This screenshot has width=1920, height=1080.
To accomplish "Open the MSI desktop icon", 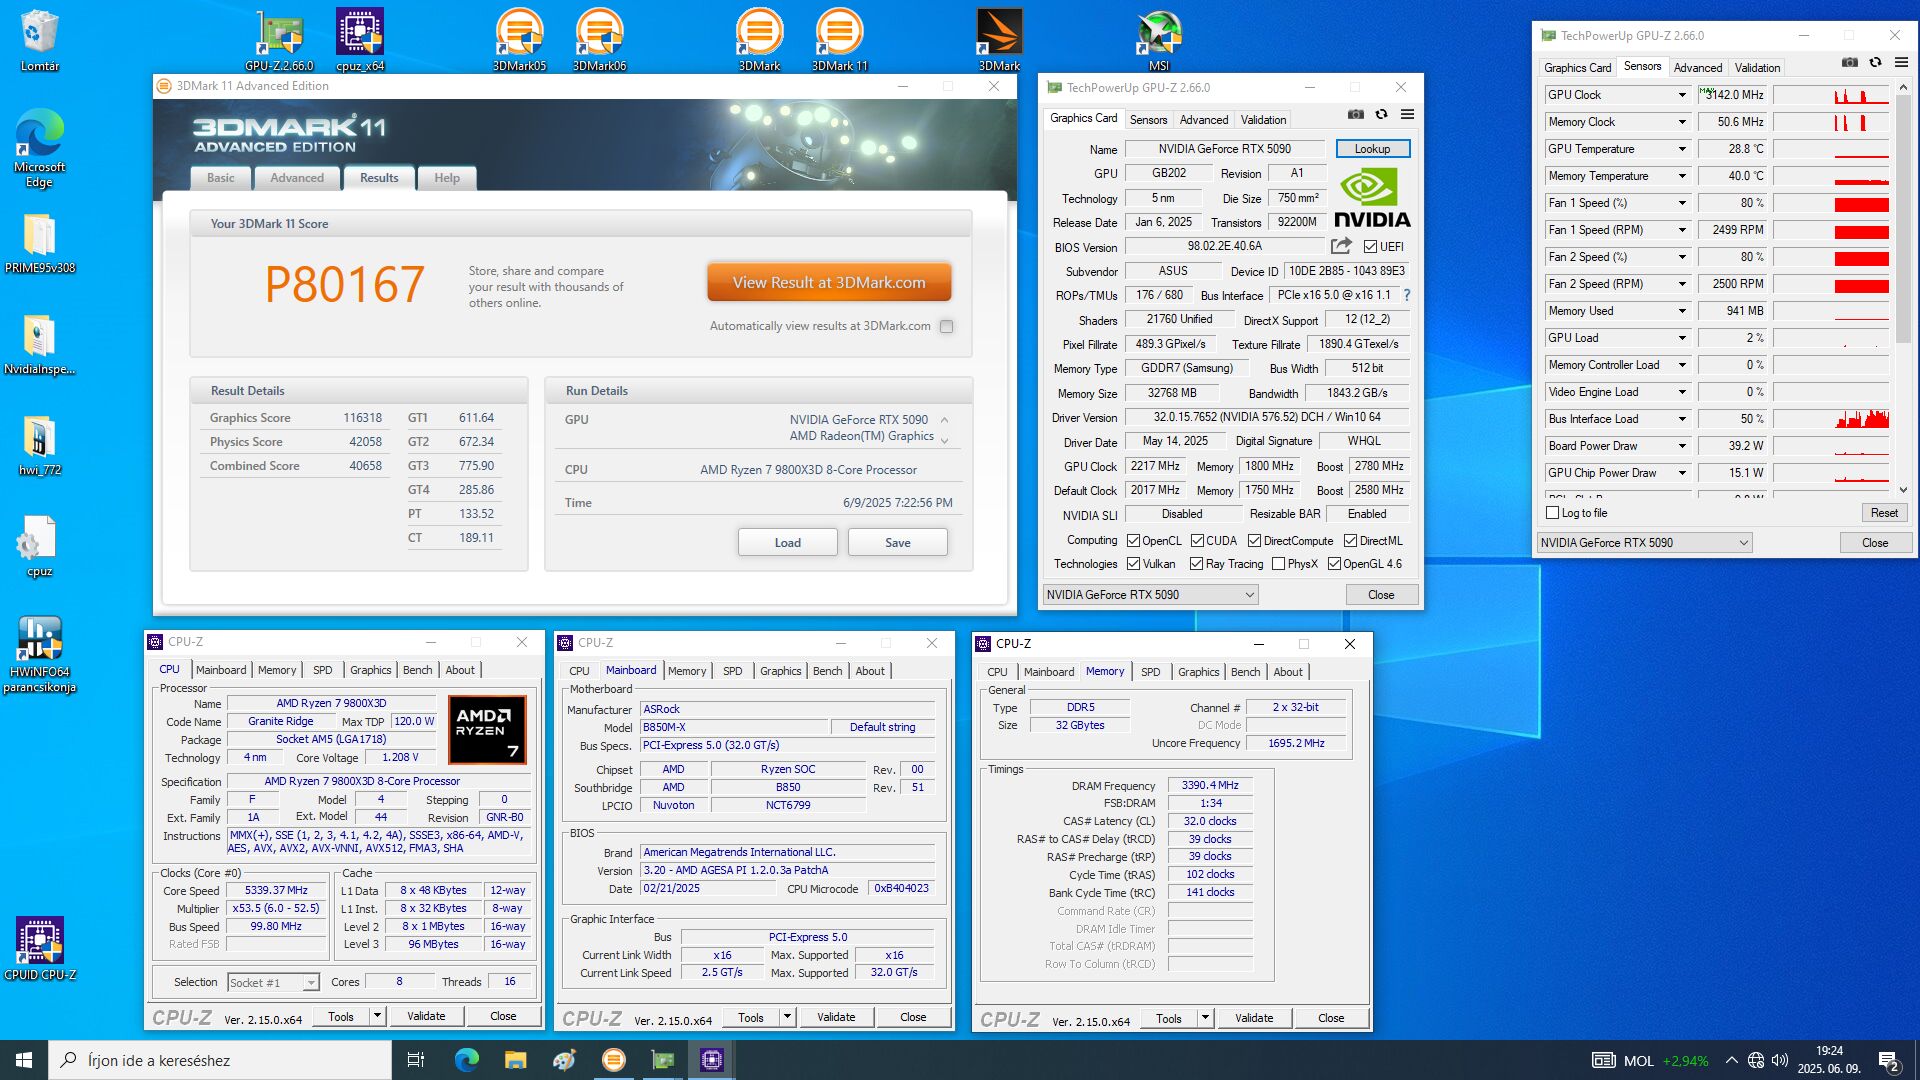I will point(1158,40).
